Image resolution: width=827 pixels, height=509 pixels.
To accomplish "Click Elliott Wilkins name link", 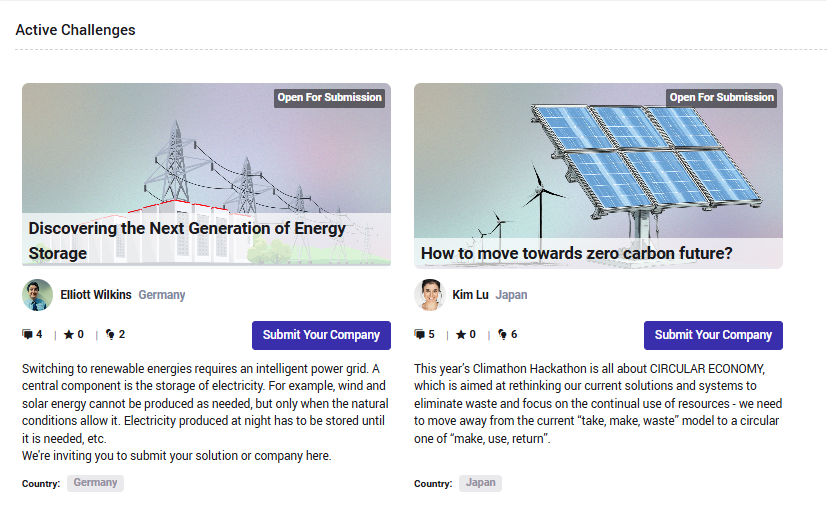I will tap(96, 295).
